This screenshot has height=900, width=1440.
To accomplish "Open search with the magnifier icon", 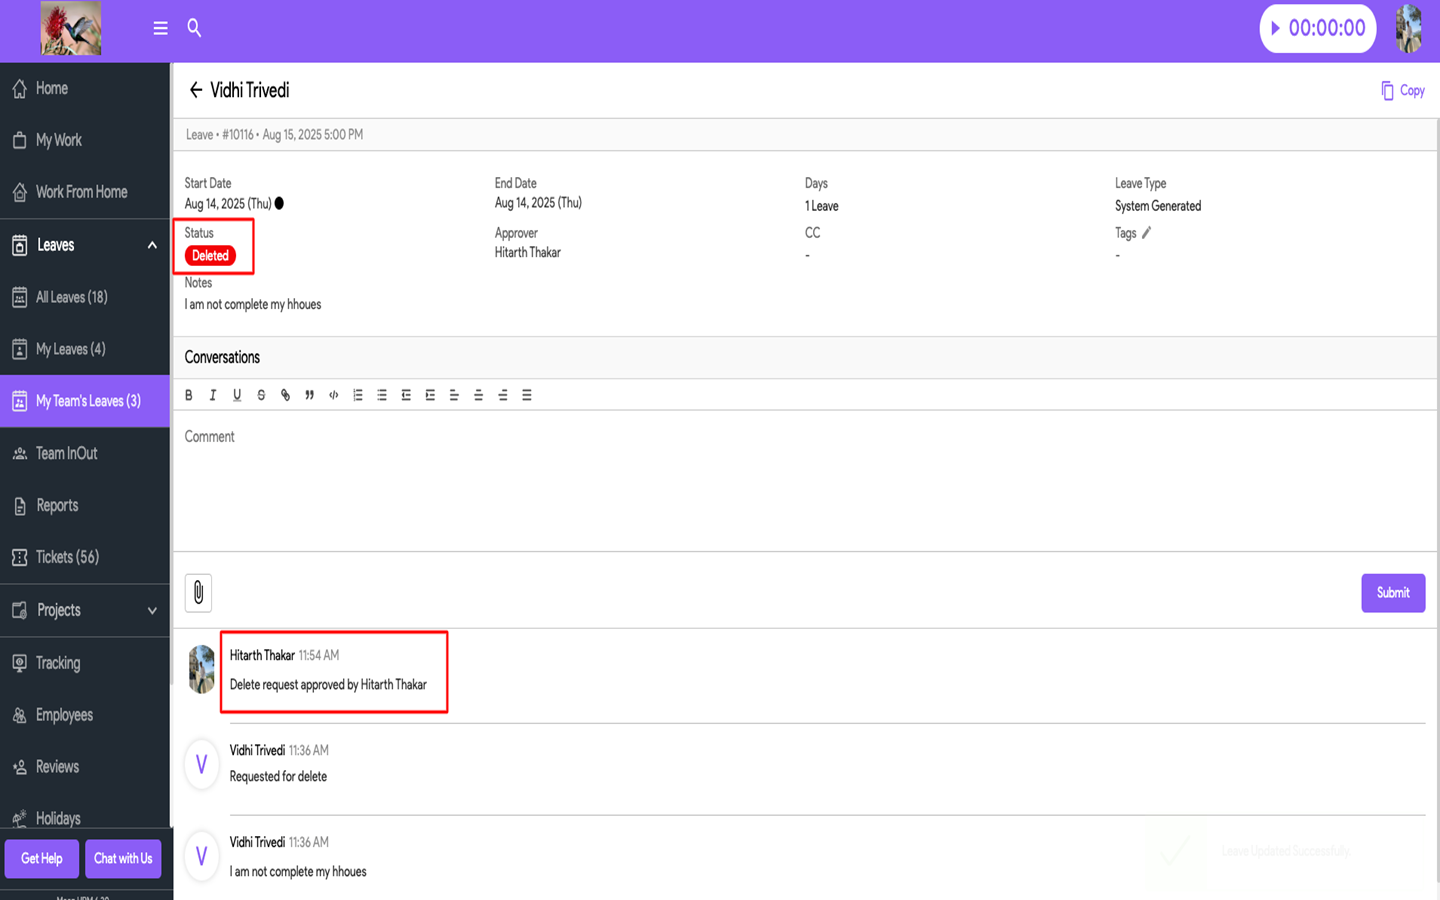I will (x=194, y=28).
